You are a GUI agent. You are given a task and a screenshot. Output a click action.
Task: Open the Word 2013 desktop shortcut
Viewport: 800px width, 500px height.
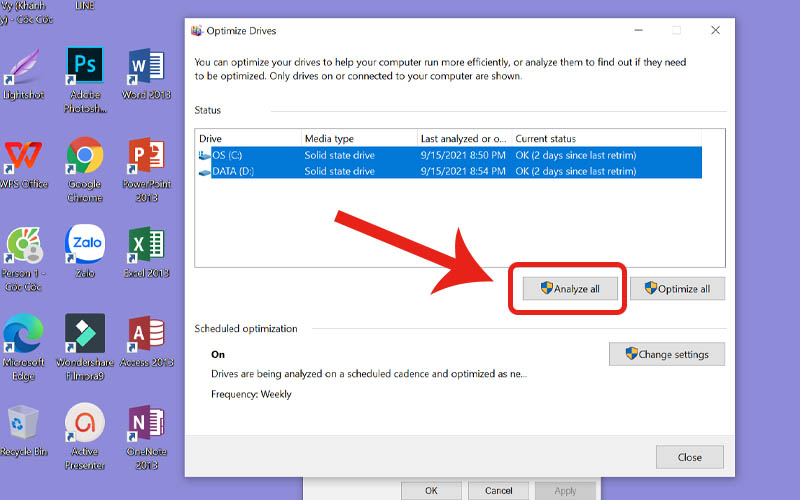coord(146,68)
